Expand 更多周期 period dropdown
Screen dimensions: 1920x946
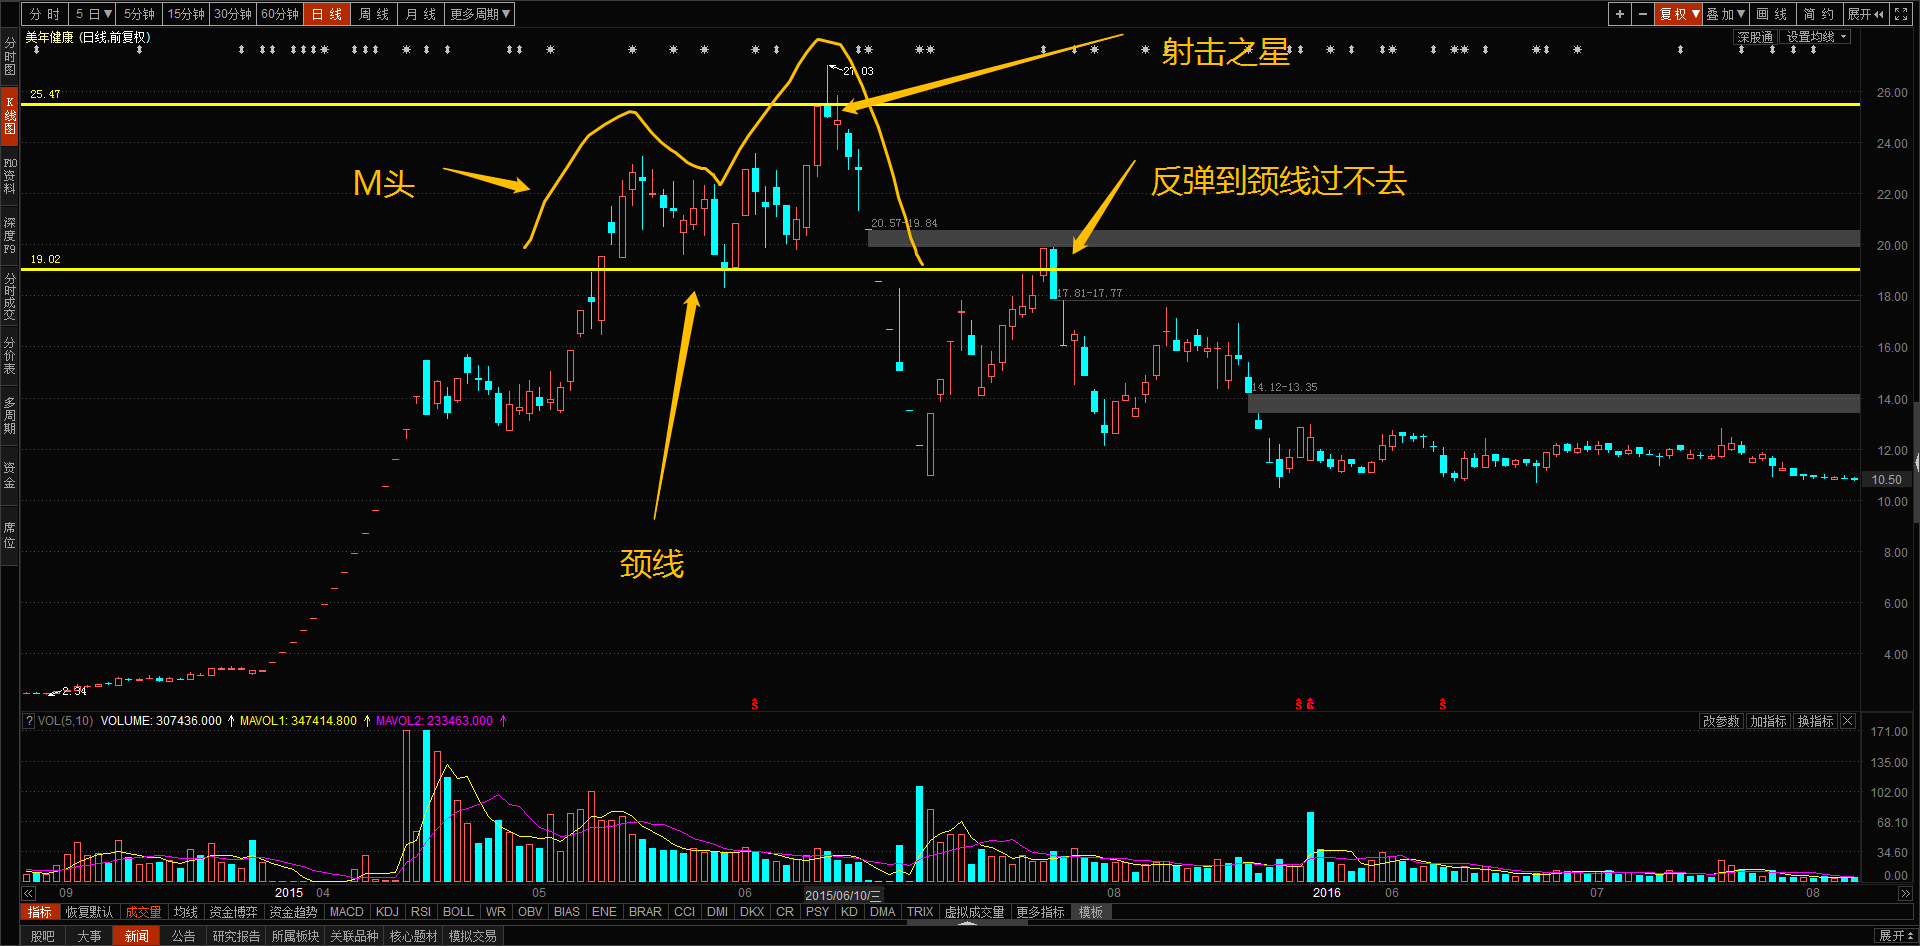480,14
